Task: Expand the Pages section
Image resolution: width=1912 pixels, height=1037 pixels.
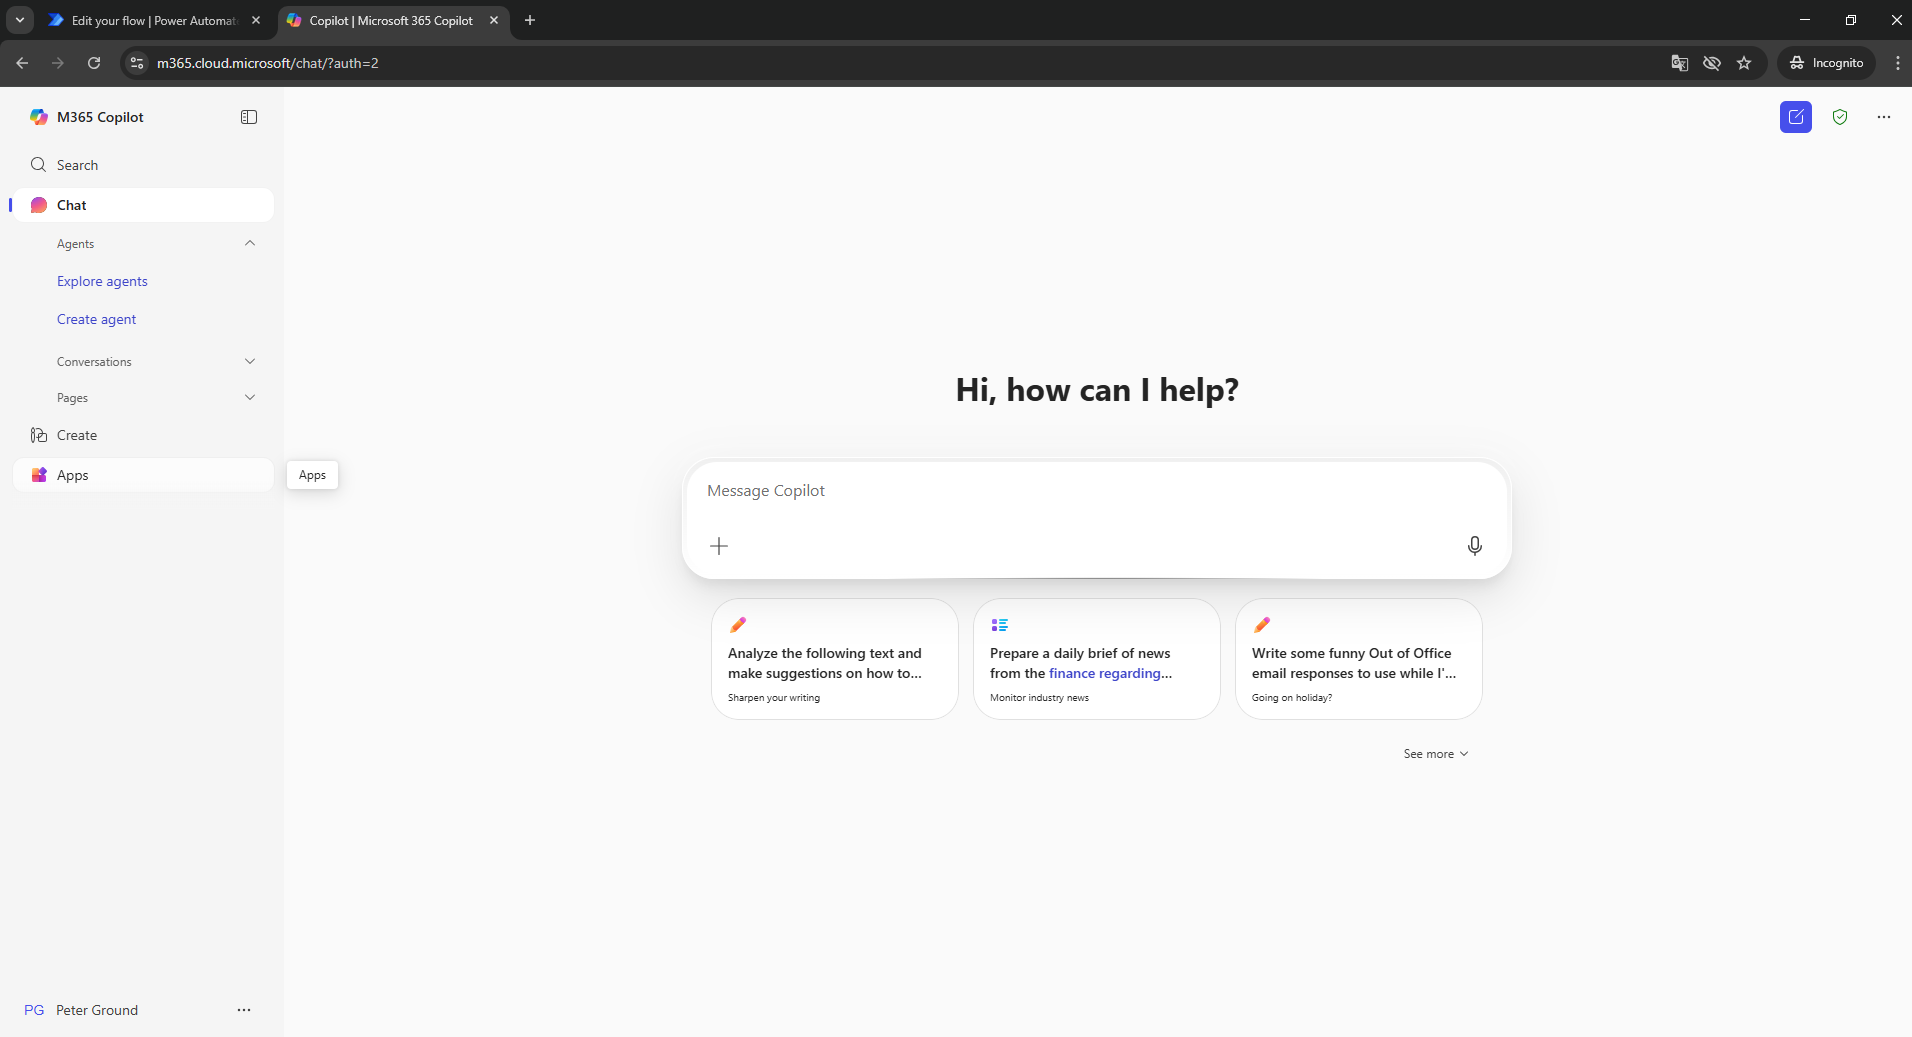Action: tap(250, 397)
